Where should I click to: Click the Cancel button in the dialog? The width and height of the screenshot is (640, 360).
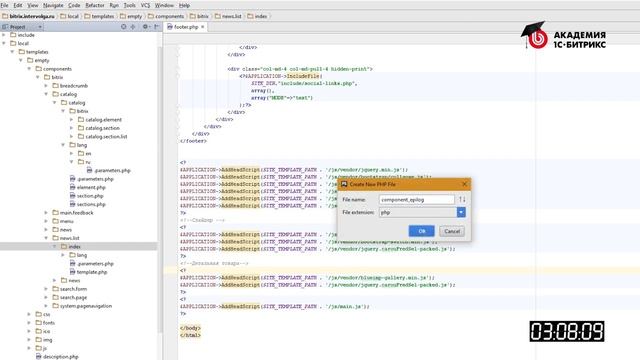[452, 231]
